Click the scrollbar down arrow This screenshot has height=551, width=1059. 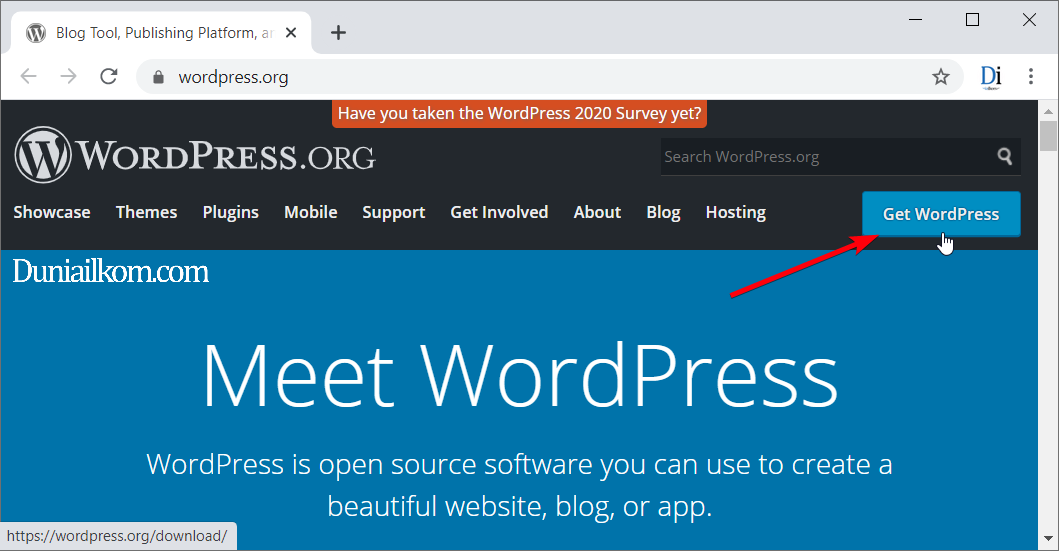click(x=1048, y=539)
